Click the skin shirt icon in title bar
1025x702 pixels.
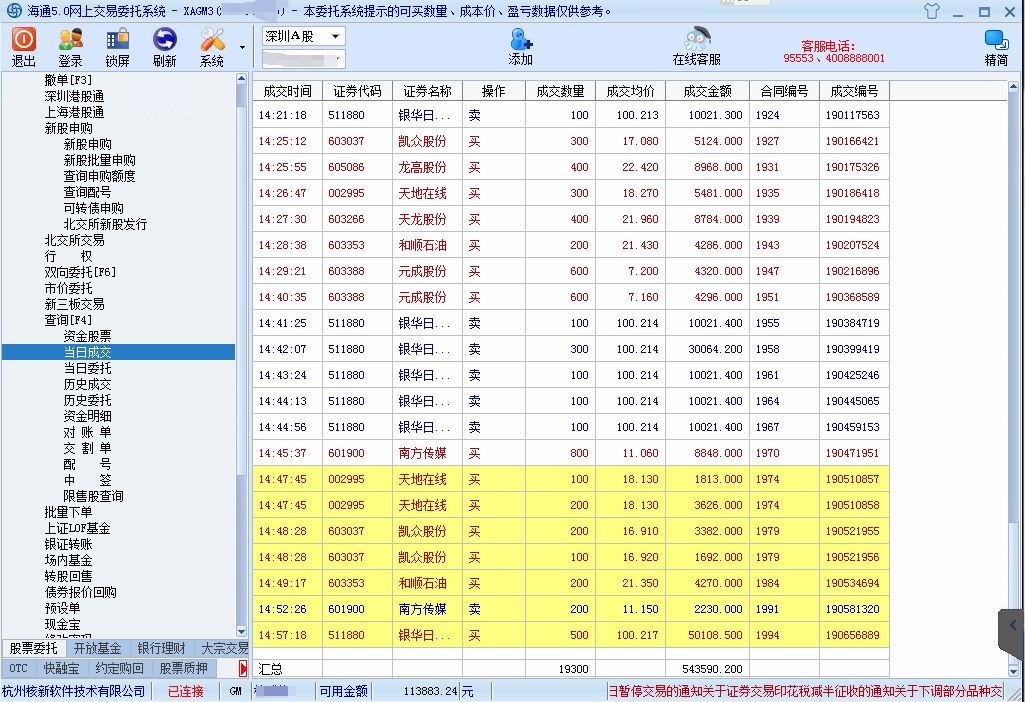(932, 12)
